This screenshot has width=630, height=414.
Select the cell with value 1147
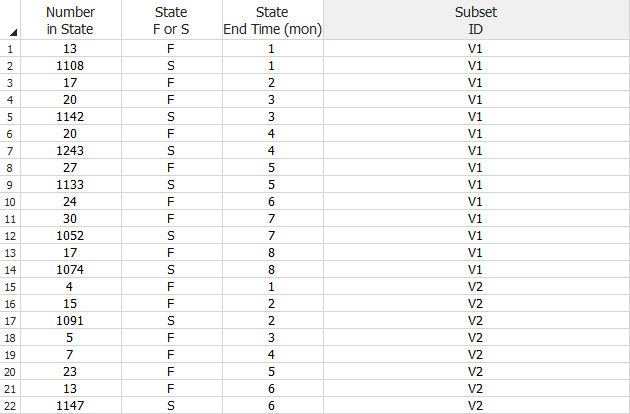(x=70, y=406)
